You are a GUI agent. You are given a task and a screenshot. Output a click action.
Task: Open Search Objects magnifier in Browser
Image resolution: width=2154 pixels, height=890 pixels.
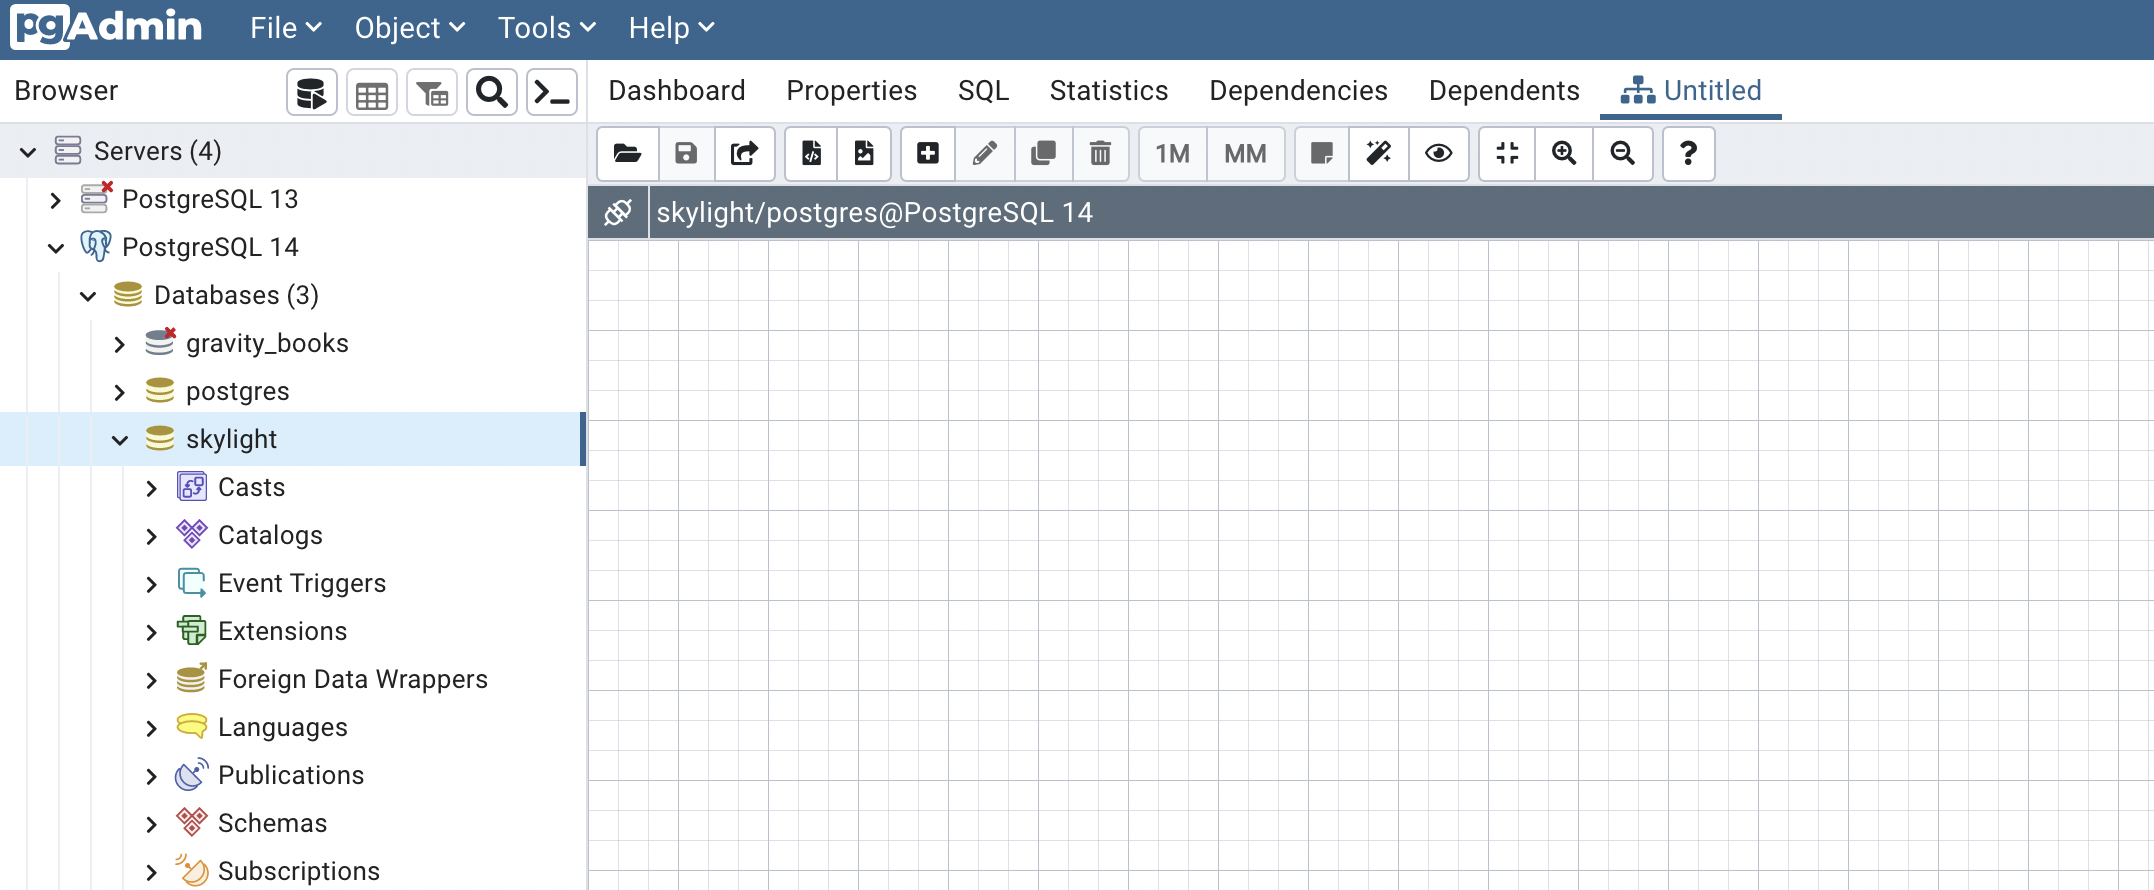492,93
